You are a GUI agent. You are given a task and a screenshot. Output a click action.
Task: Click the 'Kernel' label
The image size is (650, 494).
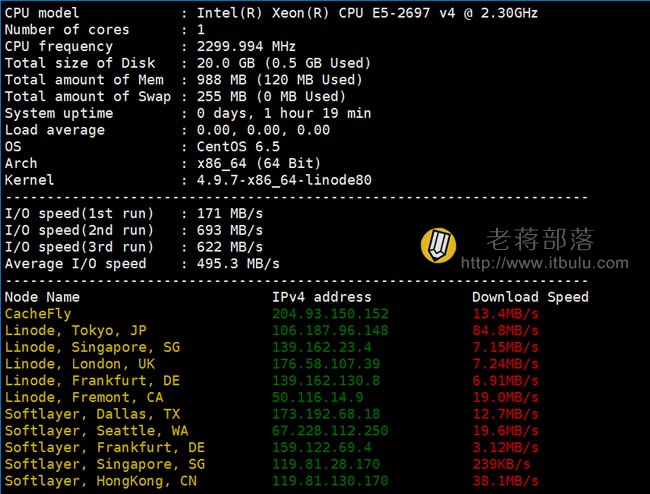(x=29, y=180)
